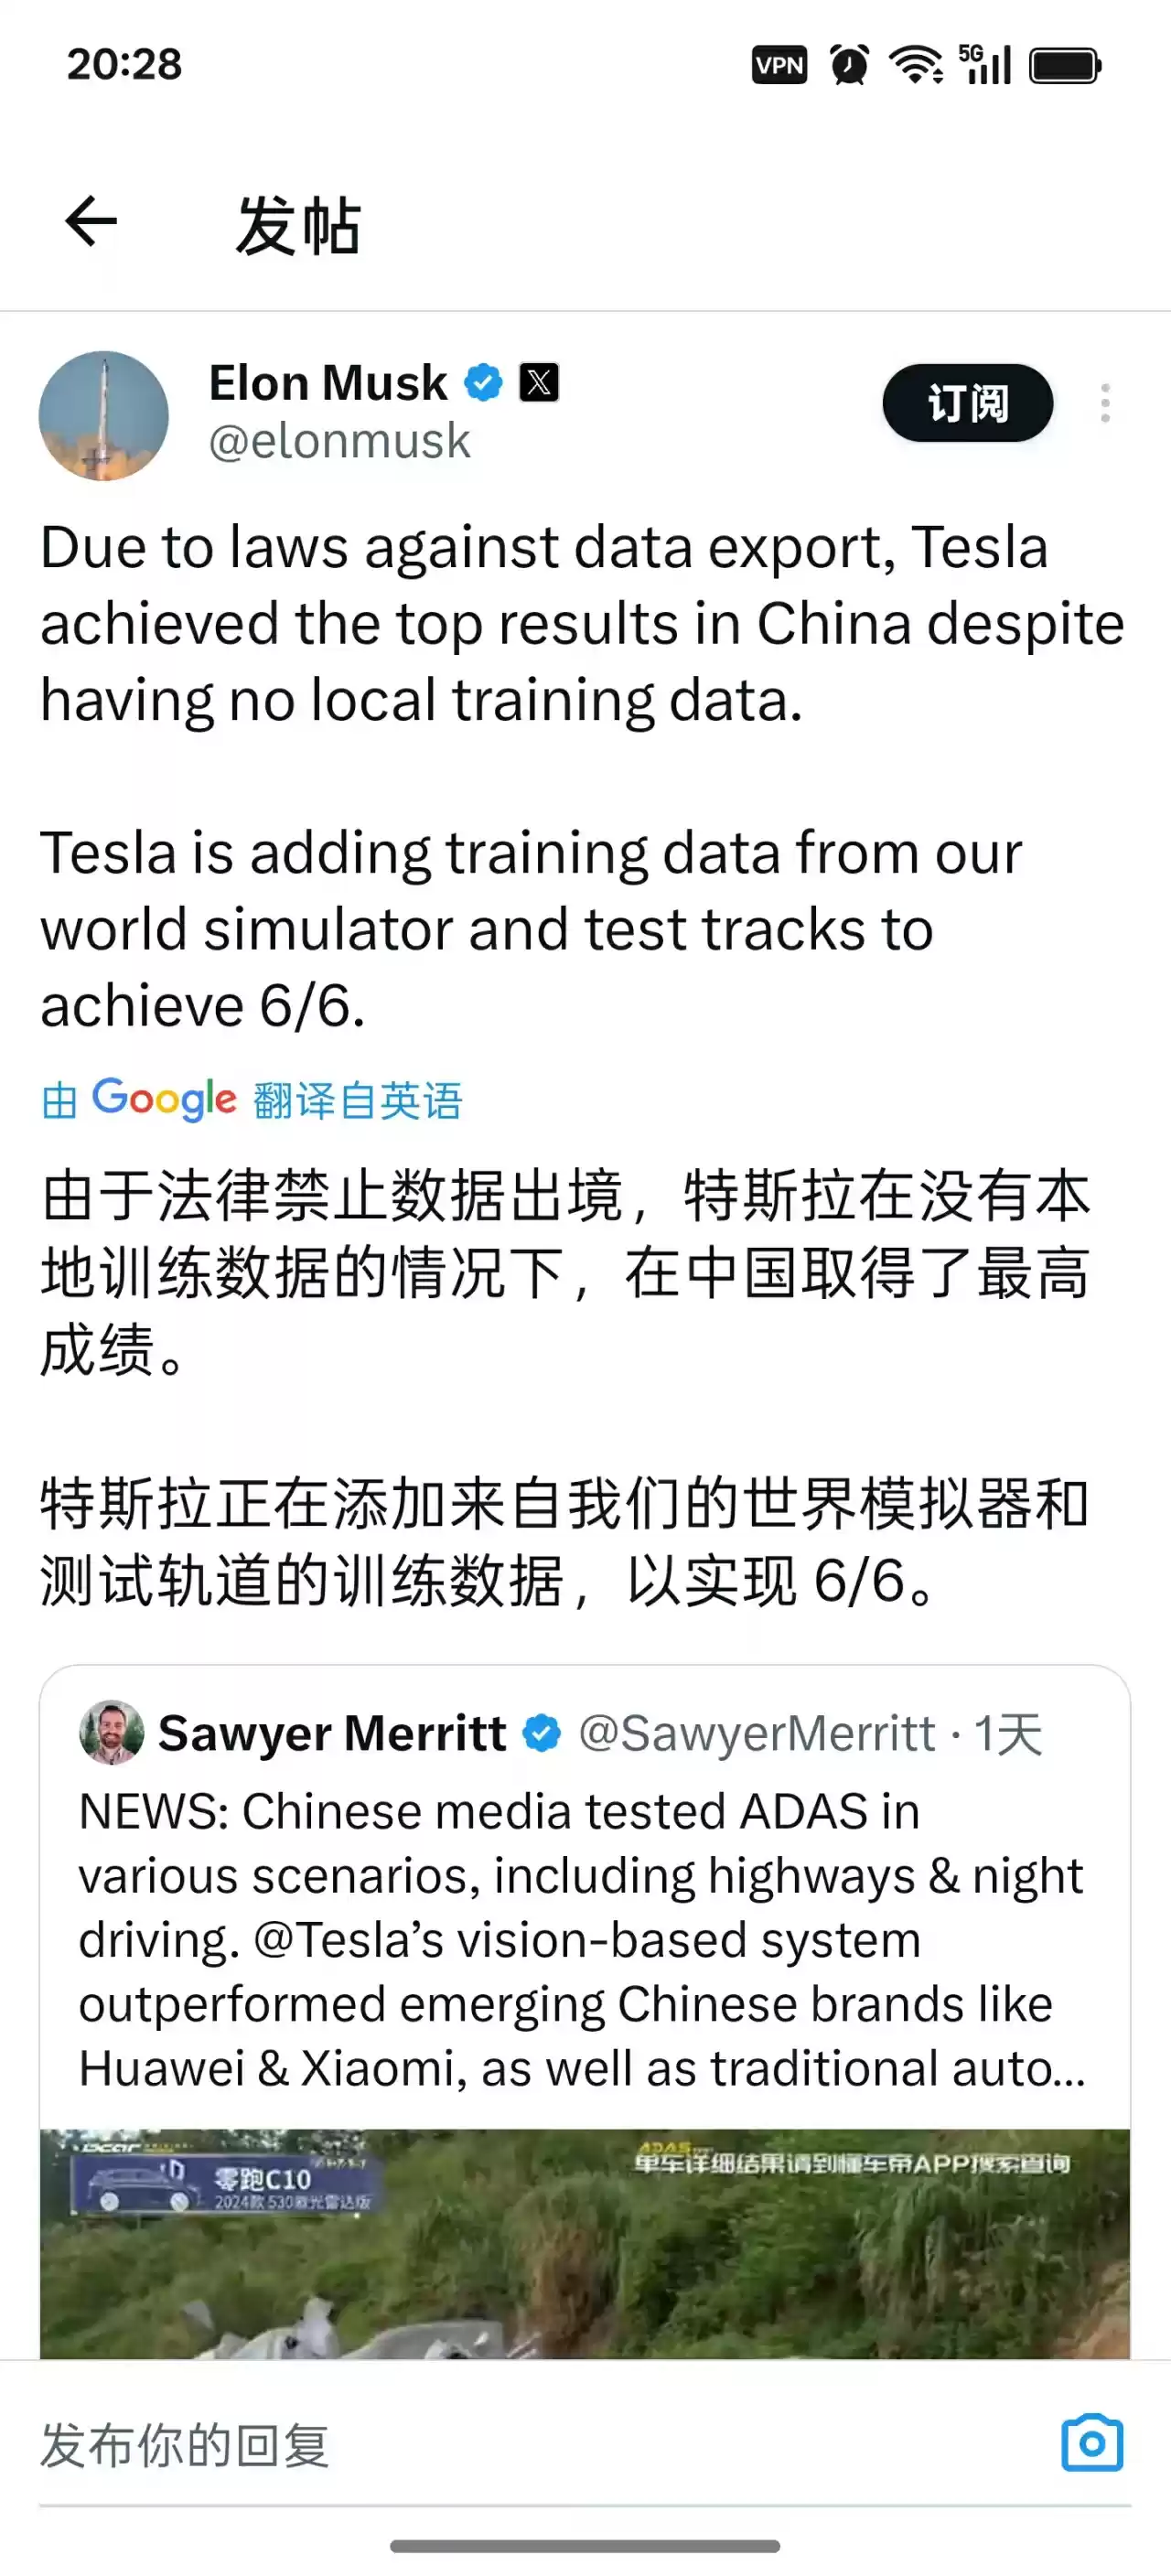Tap the X affiliation badge icon

tap(539, 383)
